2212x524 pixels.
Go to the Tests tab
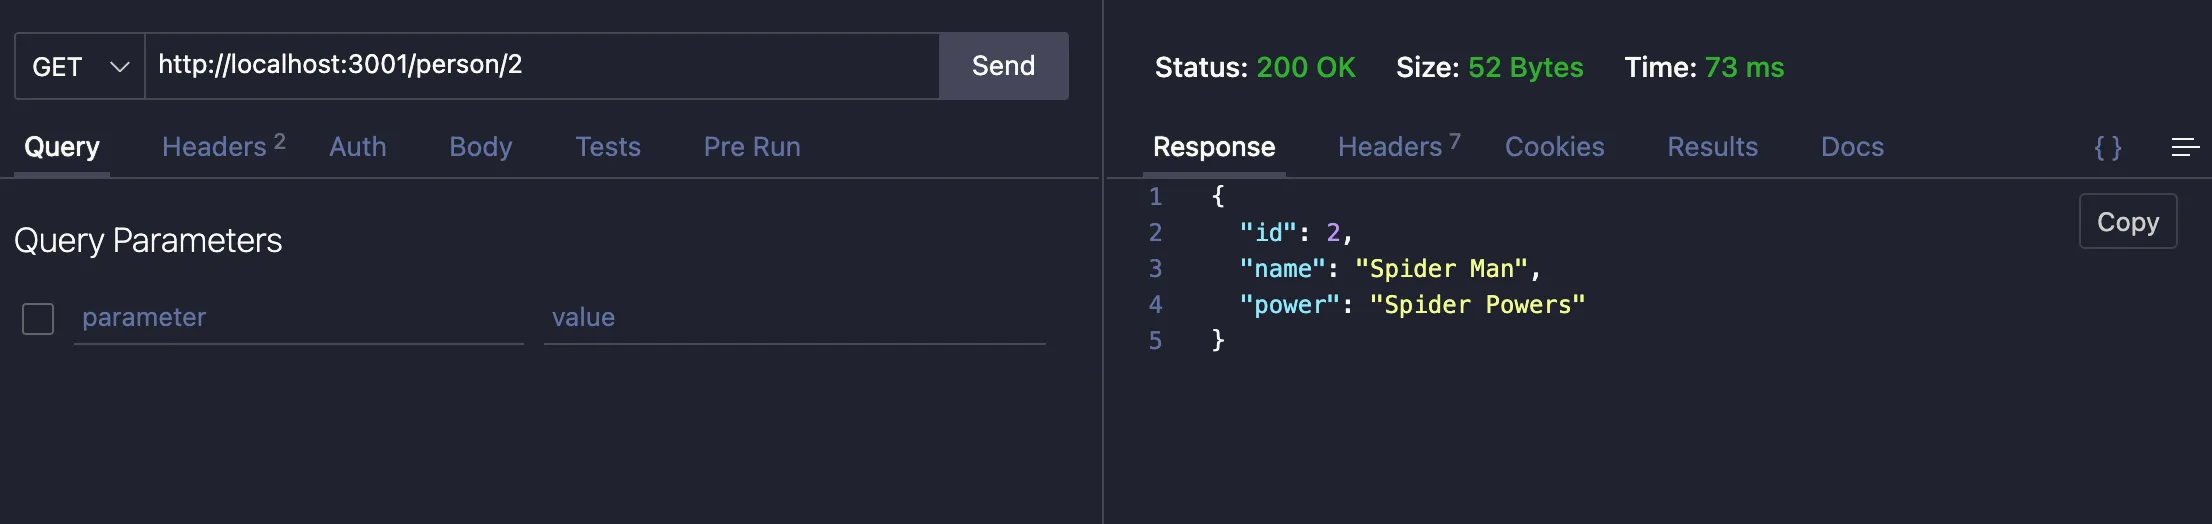pos(607,147)
